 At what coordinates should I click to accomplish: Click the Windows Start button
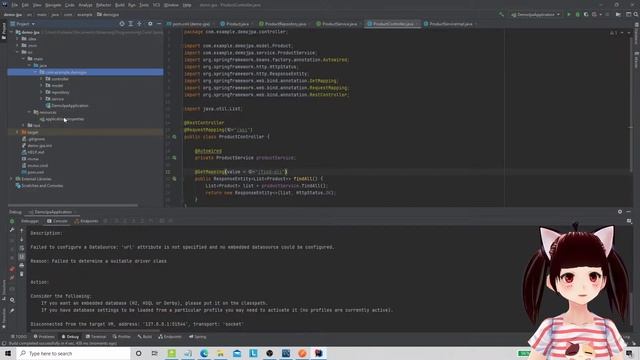point(8,353)
